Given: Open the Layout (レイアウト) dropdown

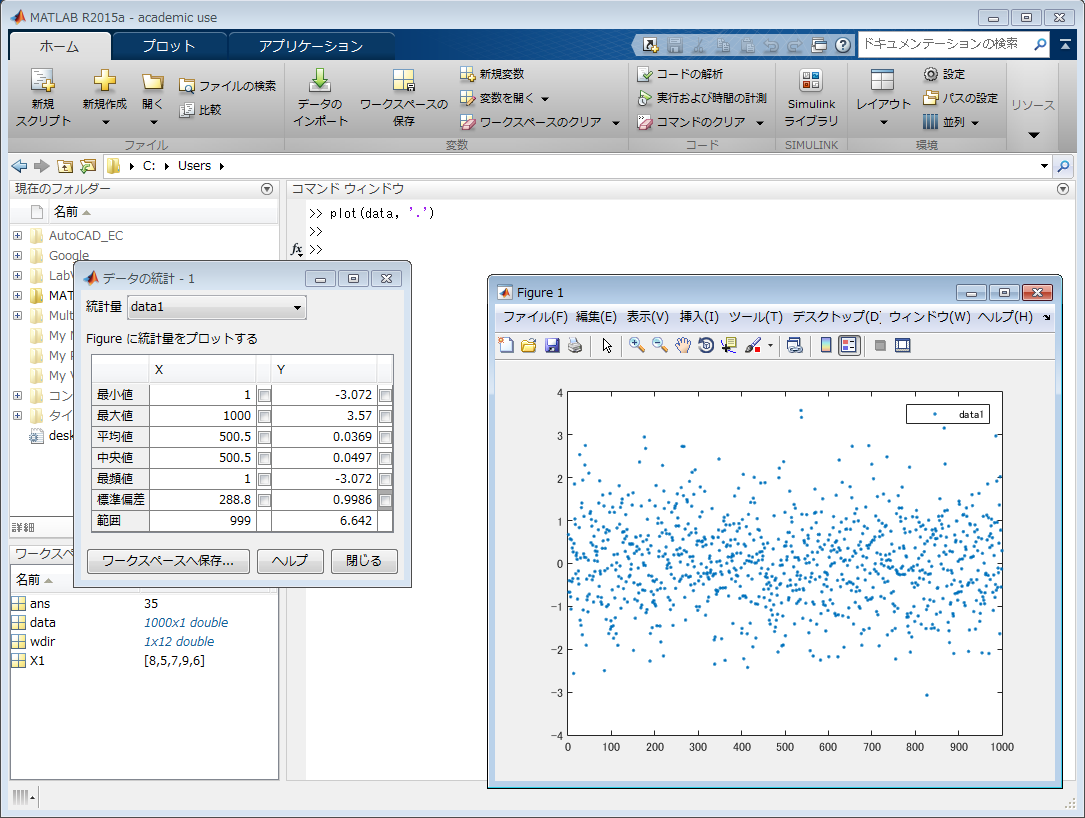Looking at the screenshot, I should (883, 99).
